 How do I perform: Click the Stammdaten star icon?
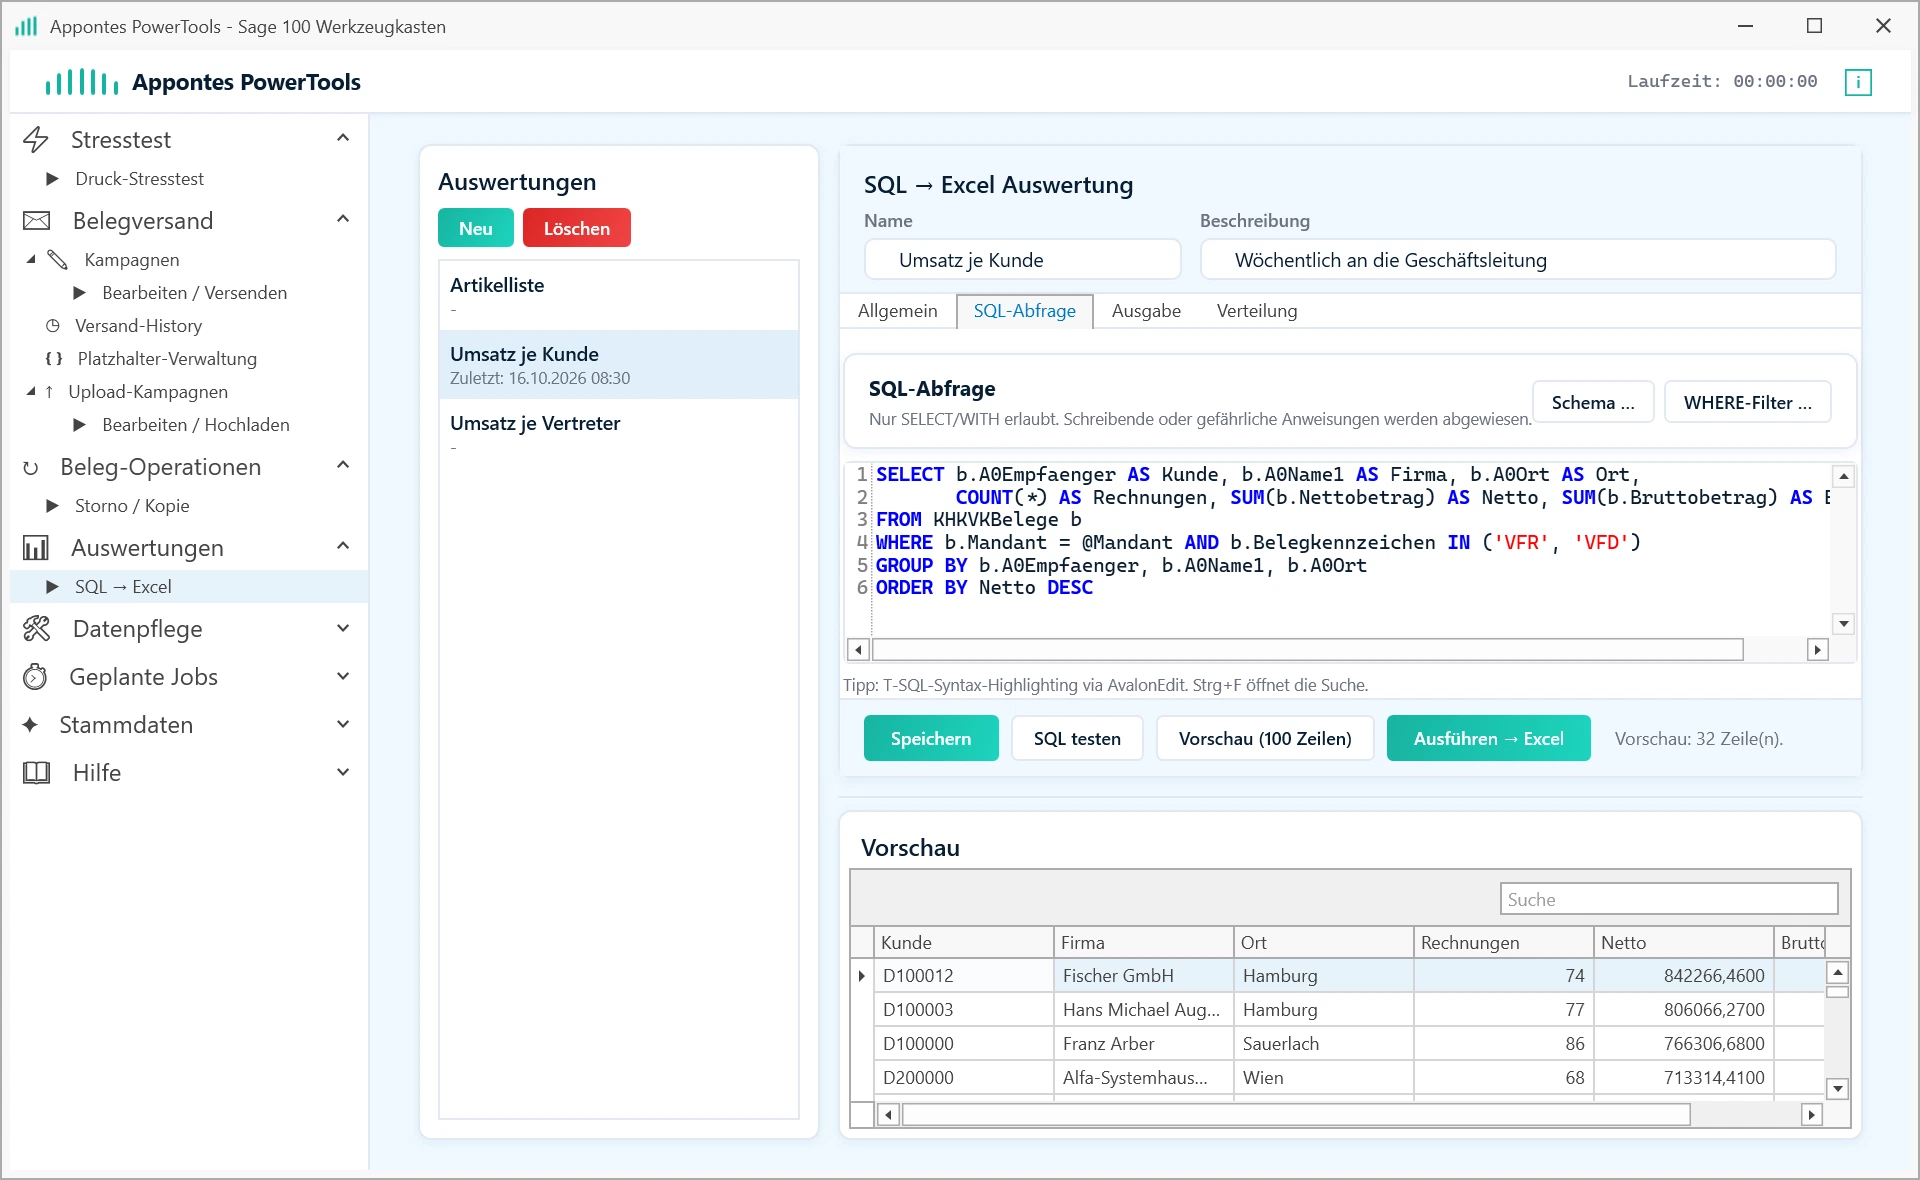click(30, 725)
